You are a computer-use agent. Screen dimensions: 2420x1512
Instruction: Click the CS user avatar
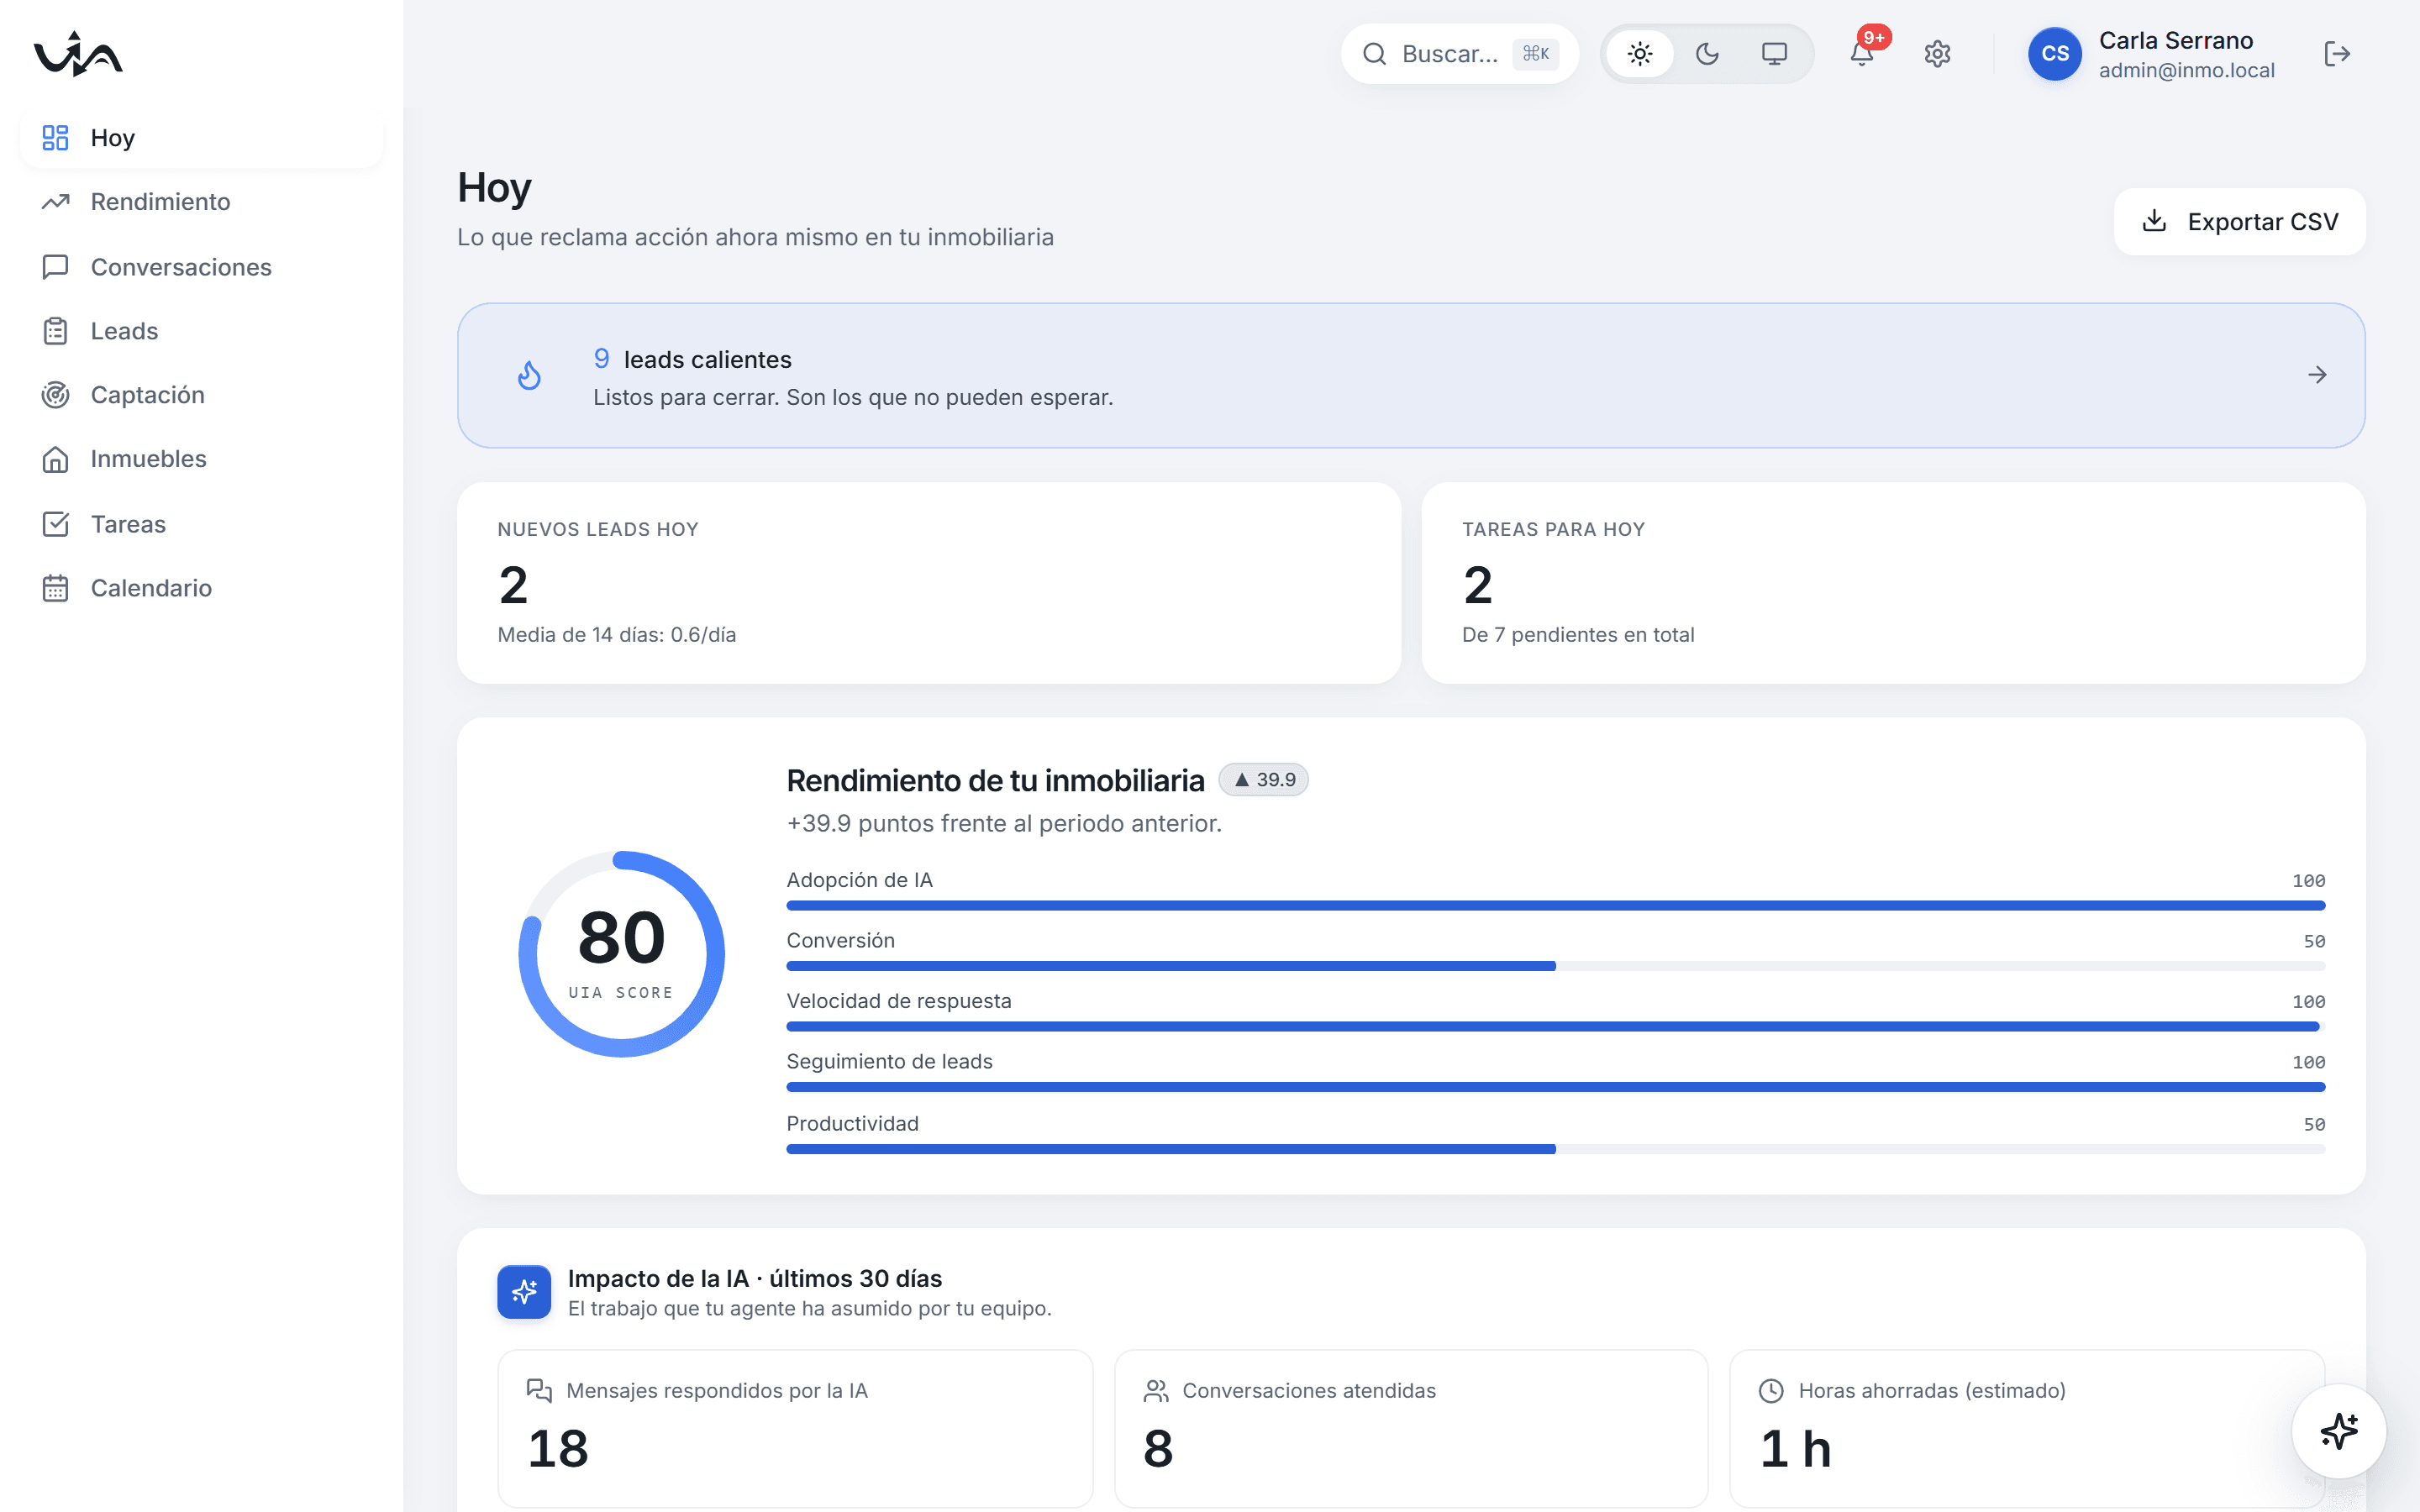point(2055,54)
